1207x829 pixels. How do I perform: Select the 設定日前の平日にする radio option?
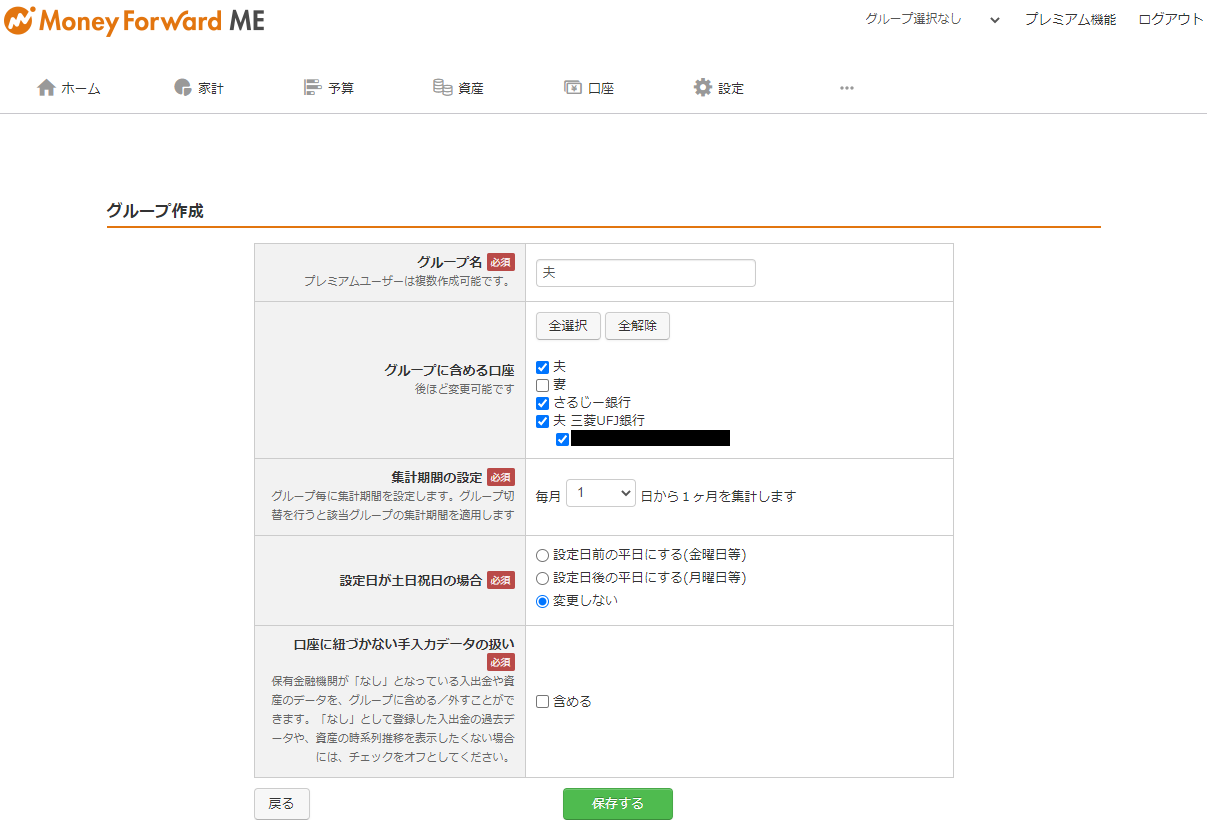pyautogui.click(x=541, y=554)
